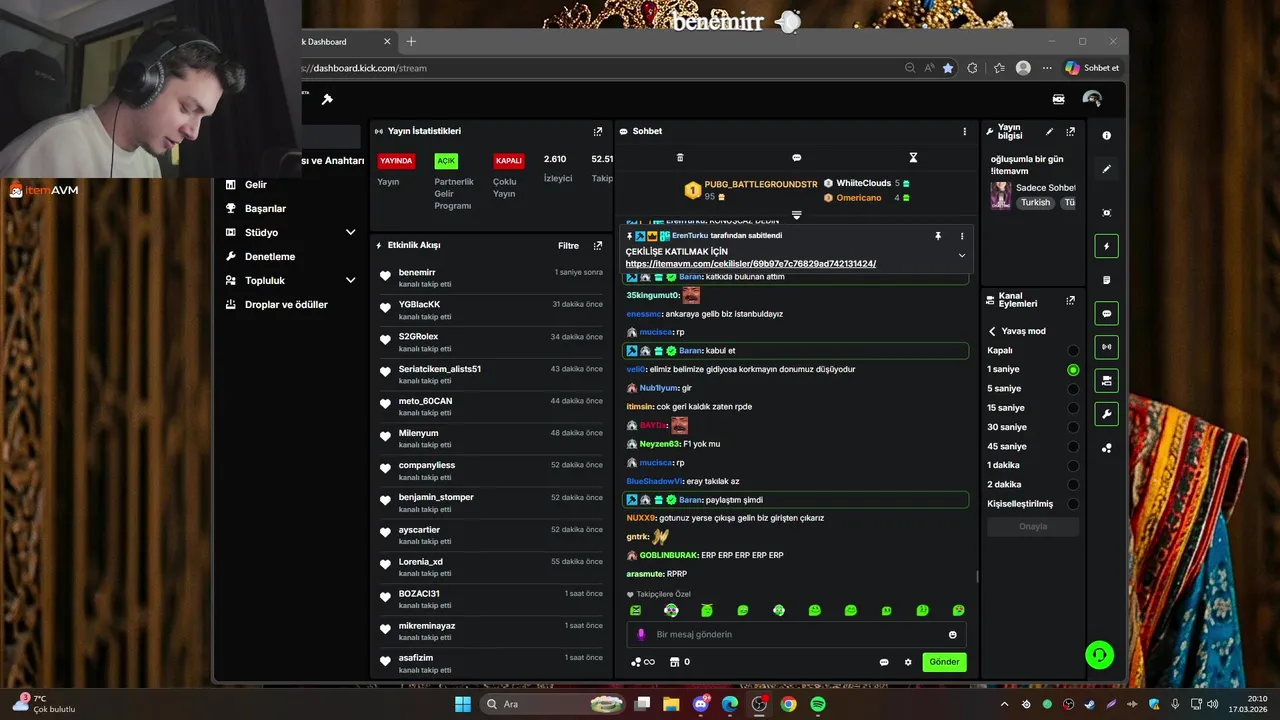
Task: Click the storefront icon with 0 count
Action: pyautogui.click(x=674, y=662)
